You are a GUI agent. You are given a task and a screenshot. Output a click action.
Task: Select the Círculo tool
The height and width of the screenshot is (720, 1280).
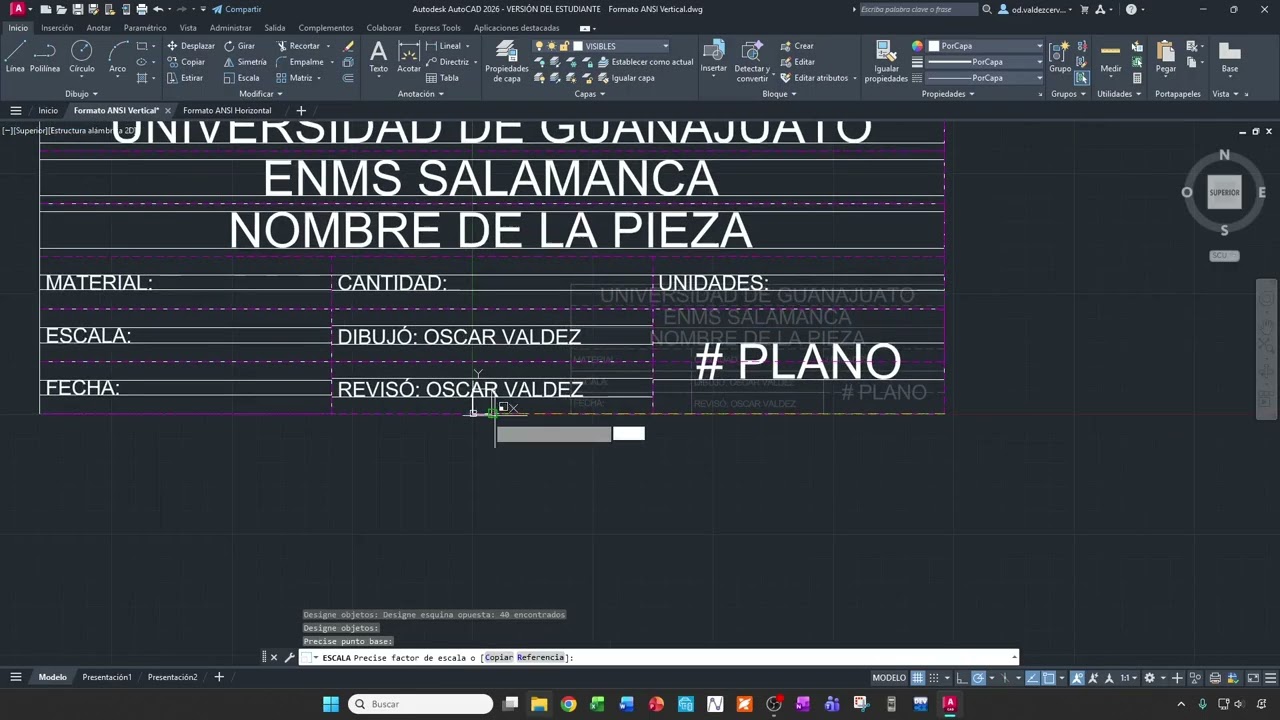point(82,56)
